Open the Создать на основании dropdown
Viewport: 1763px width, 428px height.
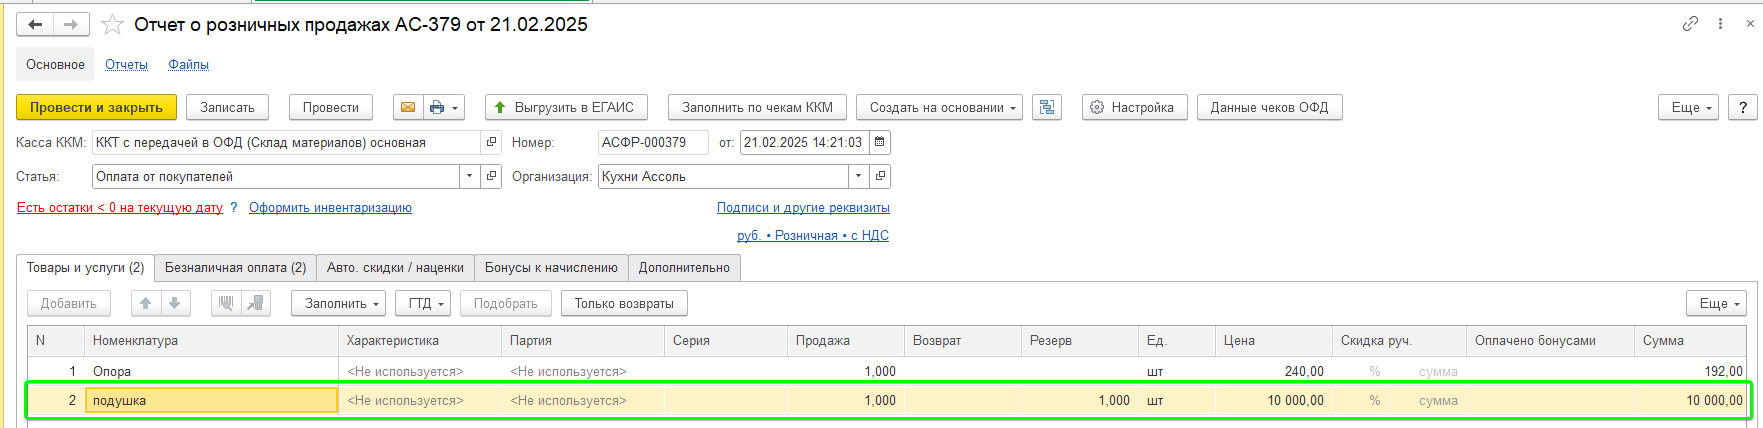939,108
